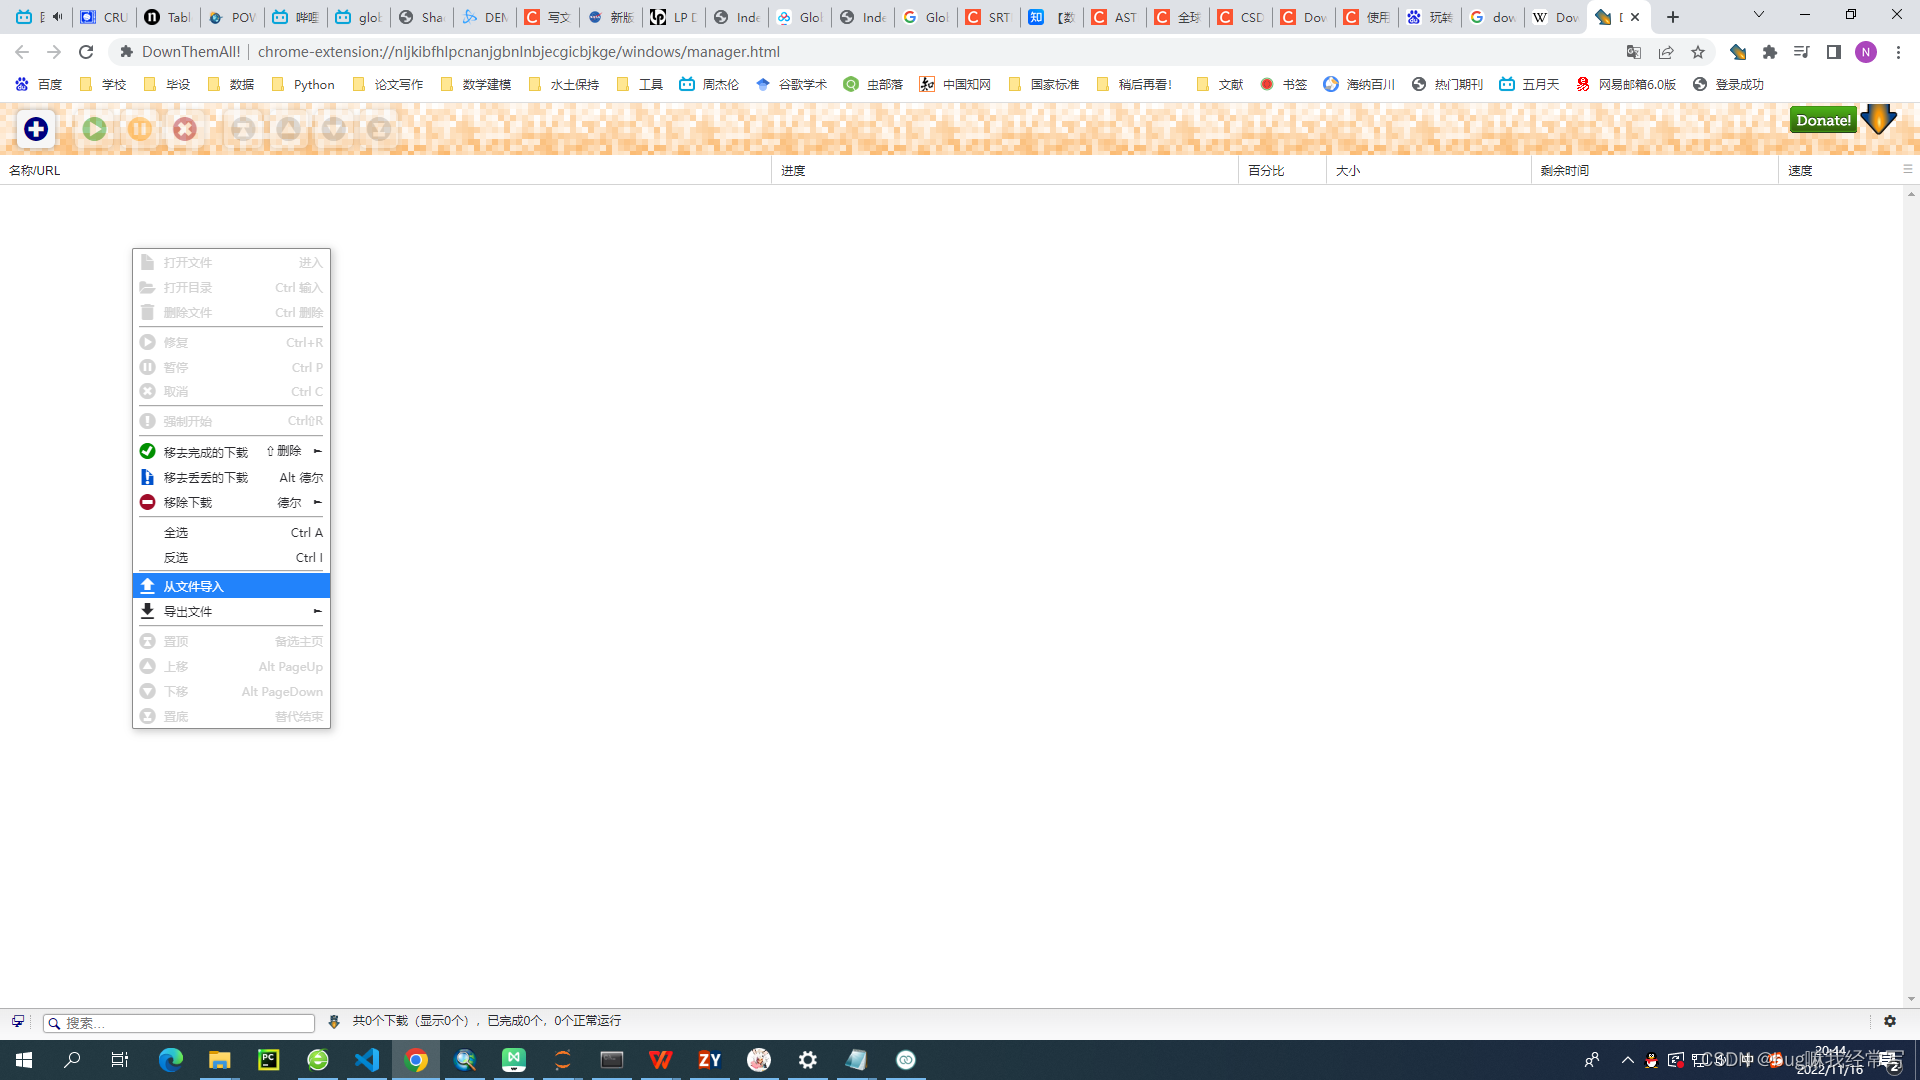
Task: Click the red cancel downloads icon
Action: [x=185, y=129]
